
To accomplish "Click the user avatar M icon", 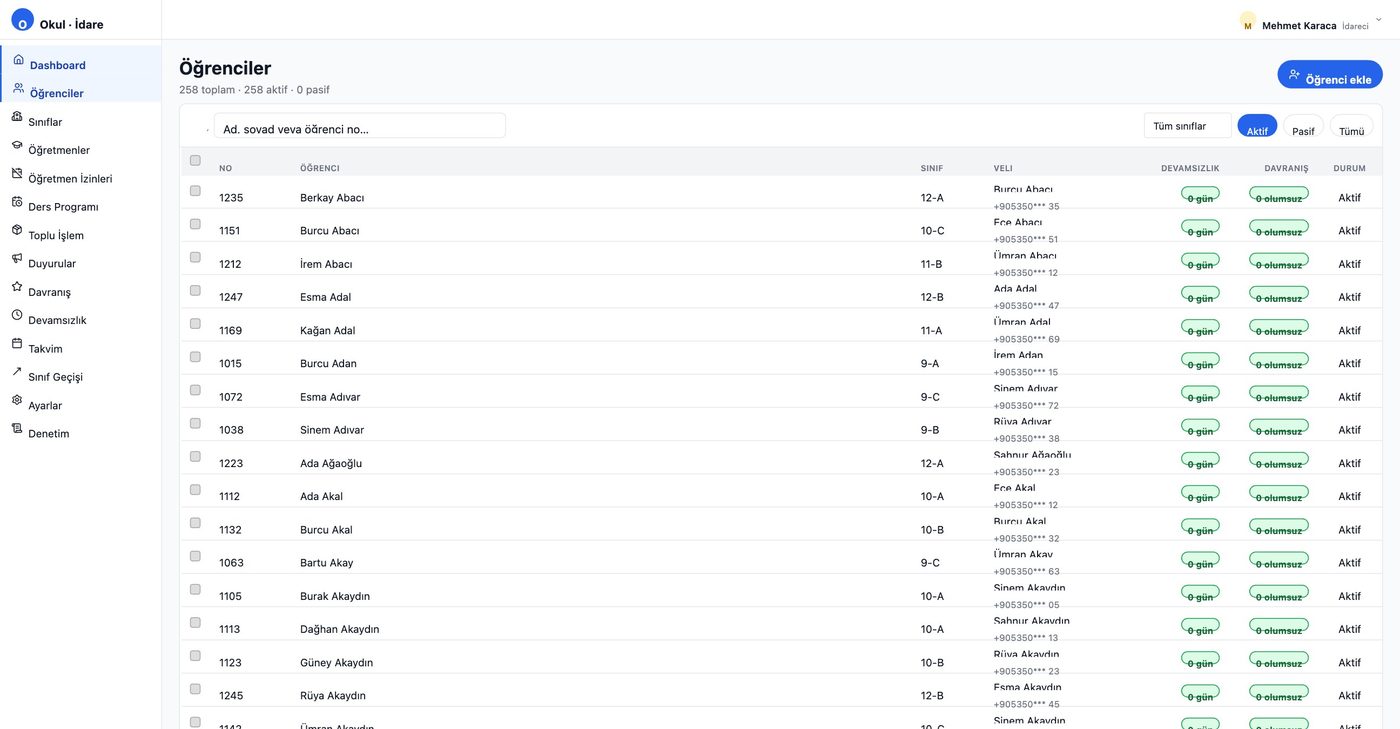I will (x=1247, y=21).
